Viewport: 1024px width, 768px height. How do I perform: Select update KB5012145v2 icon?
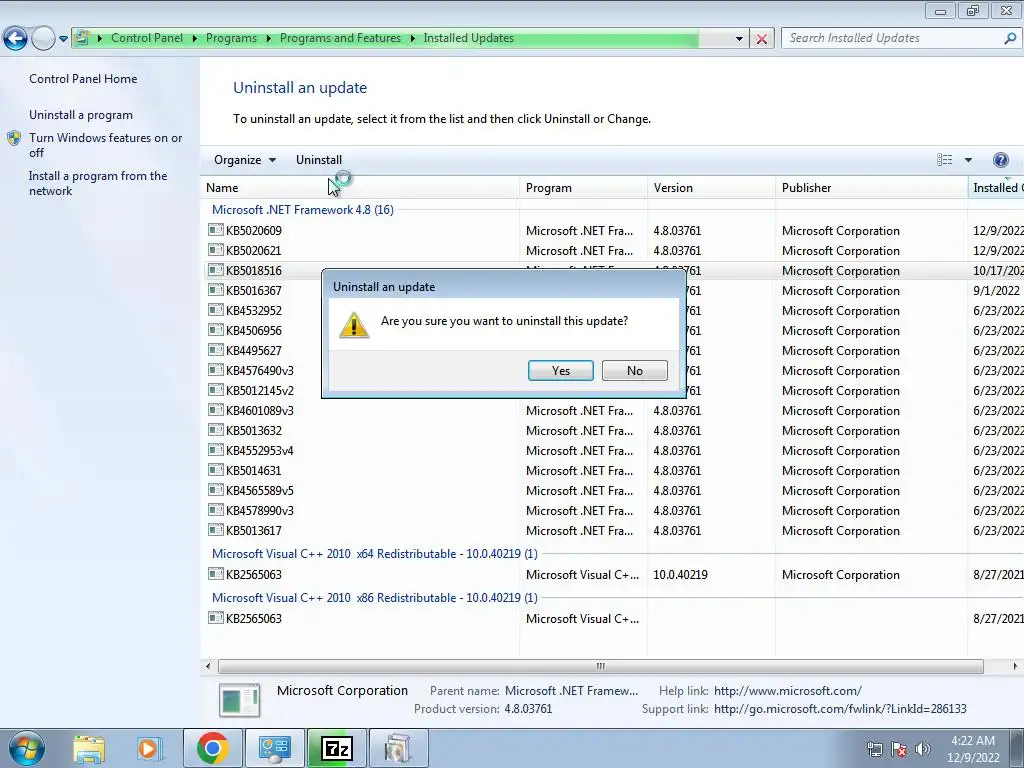pos(216,390)
